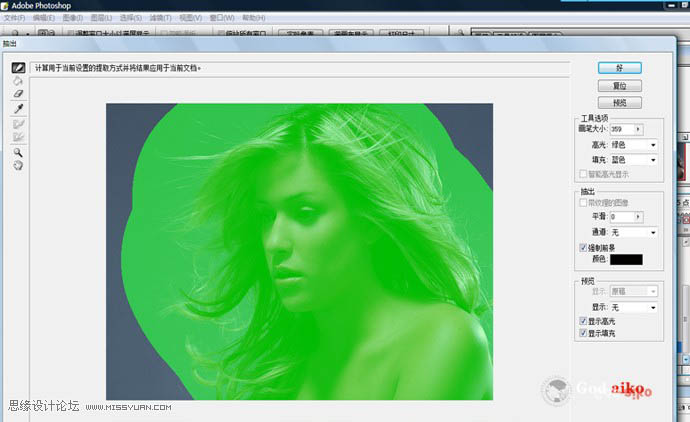The image size is (690, 422).
Task: Click the 预览 preview button
Action: [x=619, y=102]
